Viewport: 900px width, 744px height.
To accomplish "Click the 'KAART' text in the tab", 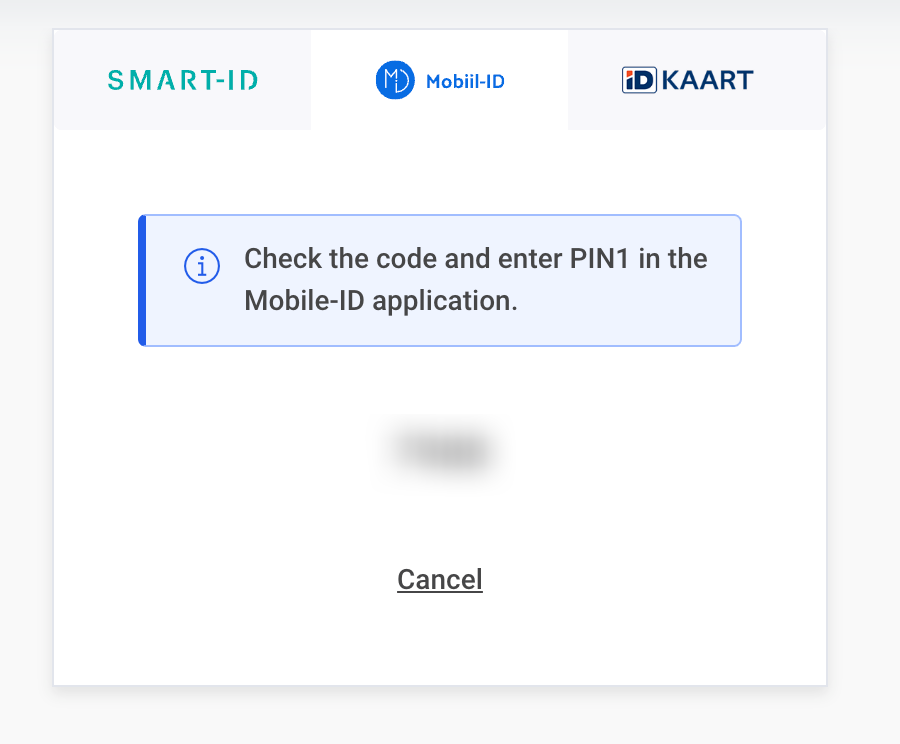I will [707, 80].
